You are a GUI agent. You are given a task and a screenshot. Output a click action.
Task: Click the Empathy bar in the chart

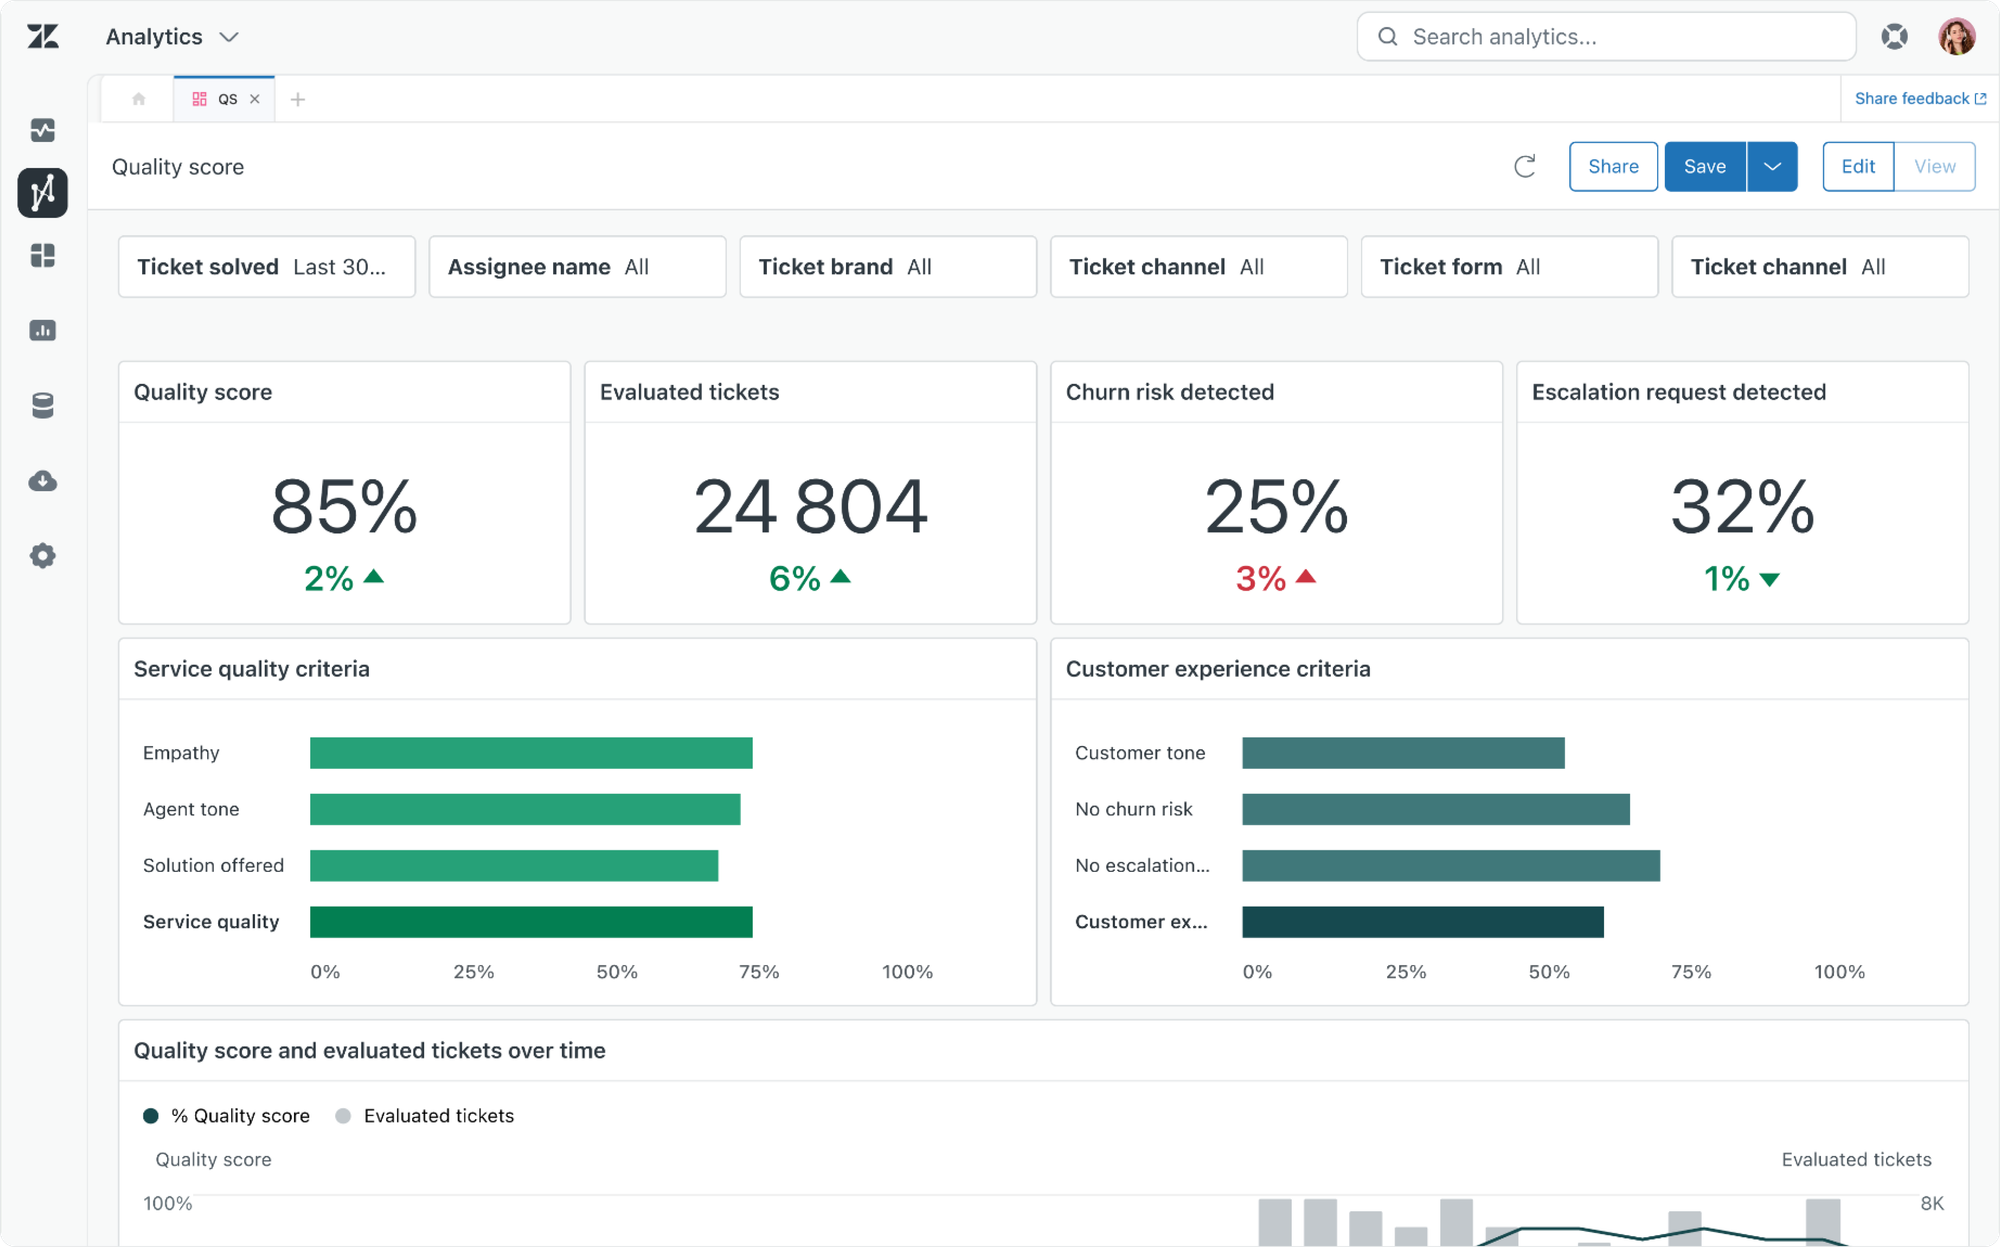[x=531, y=753]
